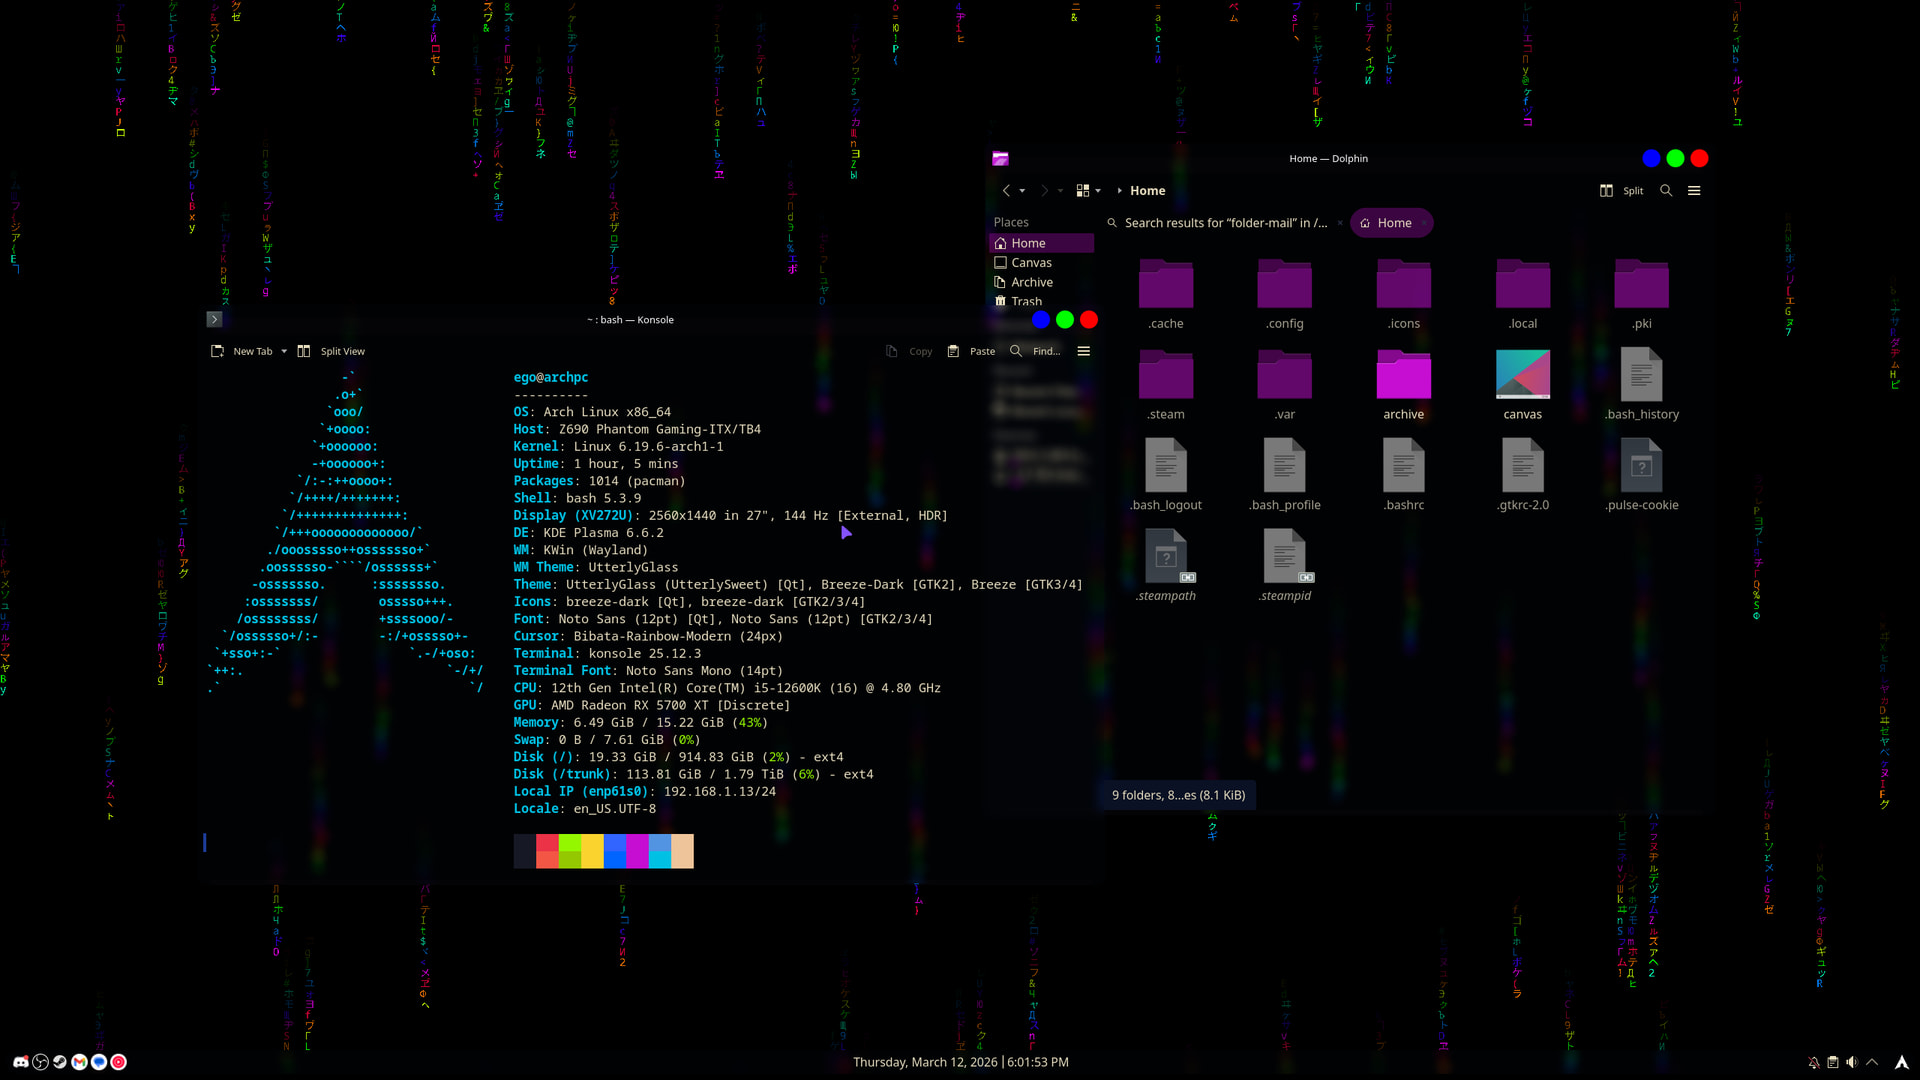Image resolution: width=1920 pixels, height=1080 pixels.
Task: Expand the back history dropdown arrow
Action: click(x=1022, y=190)
